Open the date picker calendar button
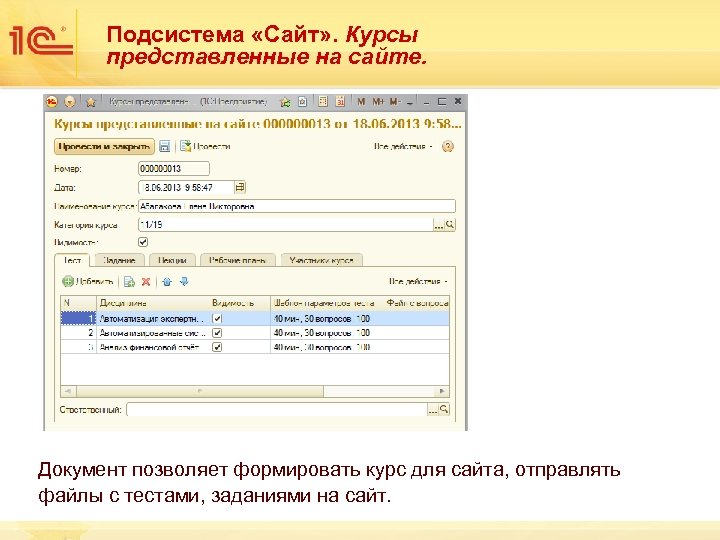 tap(240, 187)
